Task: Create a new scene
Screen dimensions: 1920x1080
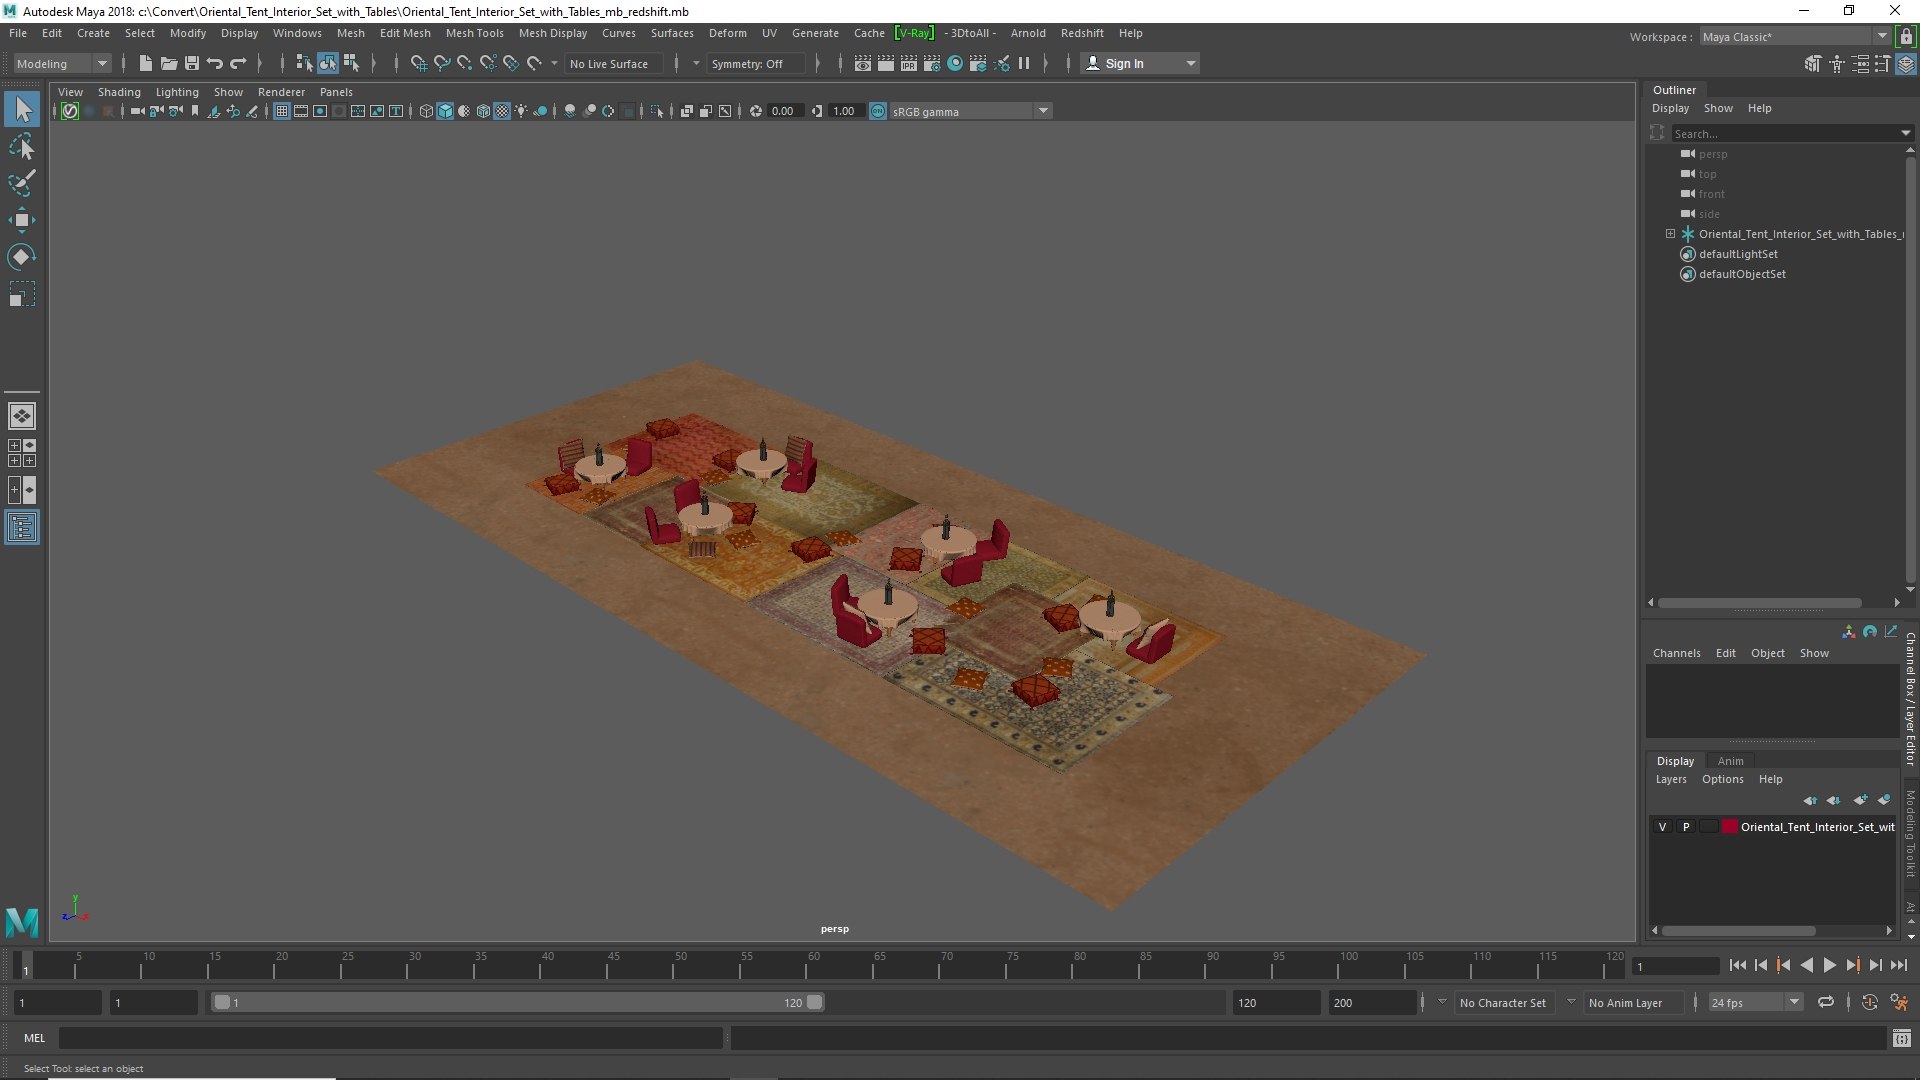Action: pos(146,63)
